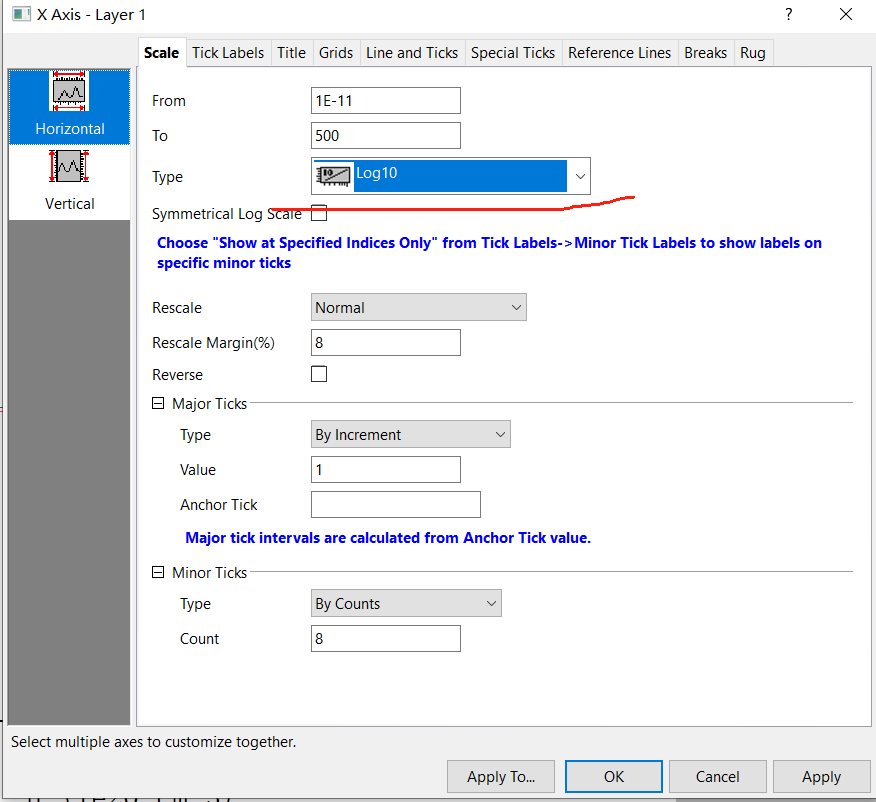Open the Reference Lines tab

620,52
